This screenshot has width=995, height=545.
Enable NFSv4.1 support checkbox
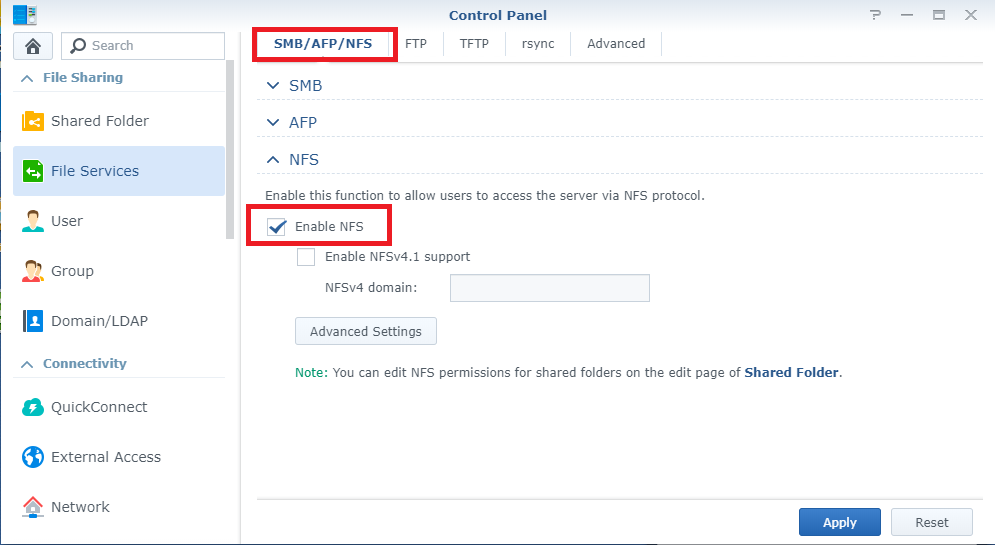pyautogui.click(x=306, y=257)
